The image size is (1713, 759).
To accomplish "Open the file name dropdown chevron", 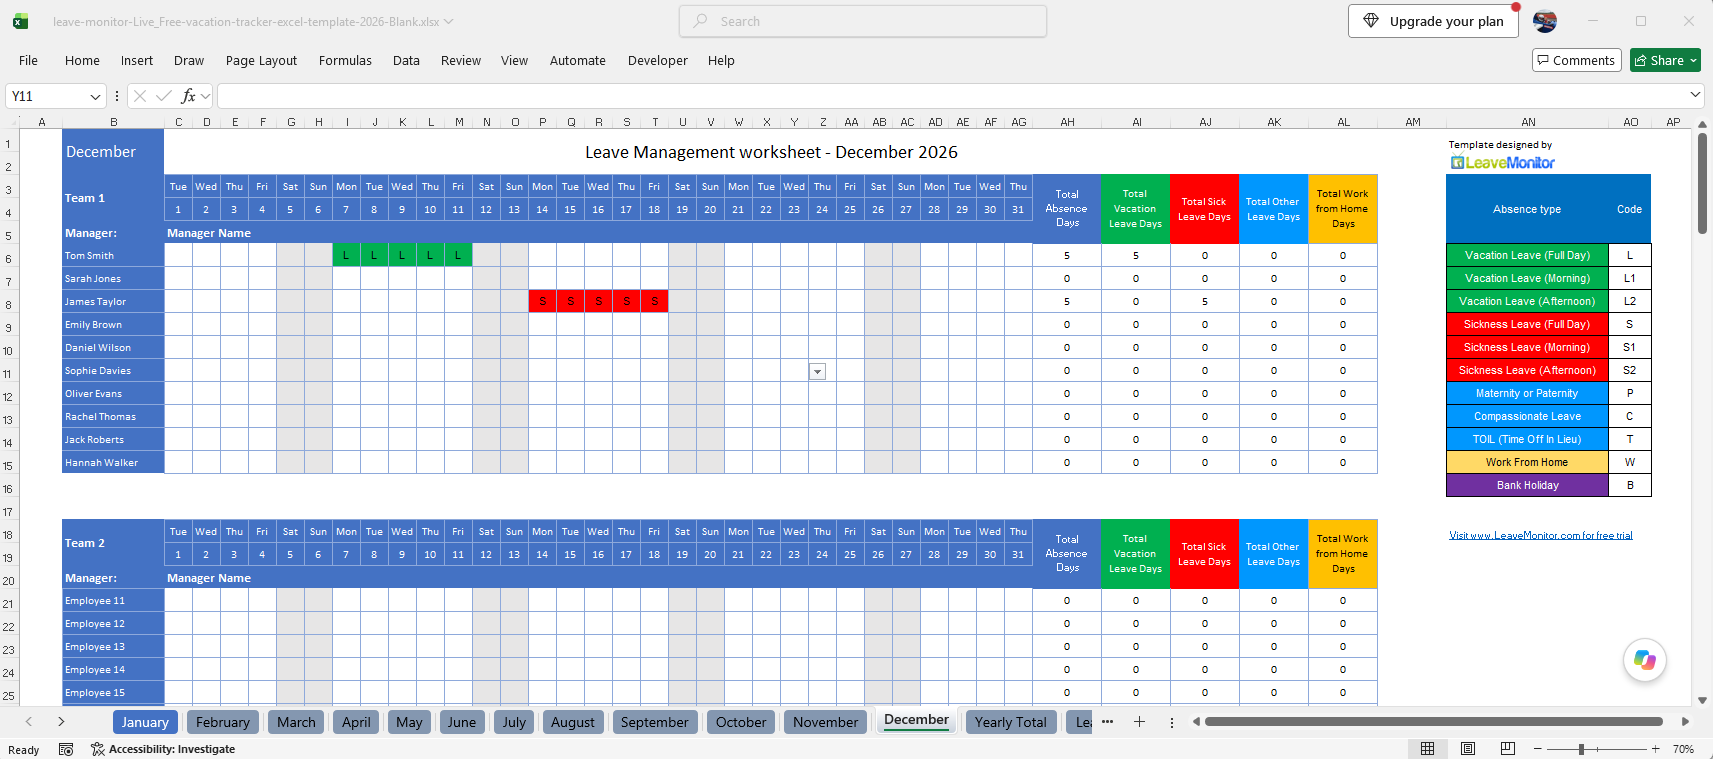I will coord(448,21).
